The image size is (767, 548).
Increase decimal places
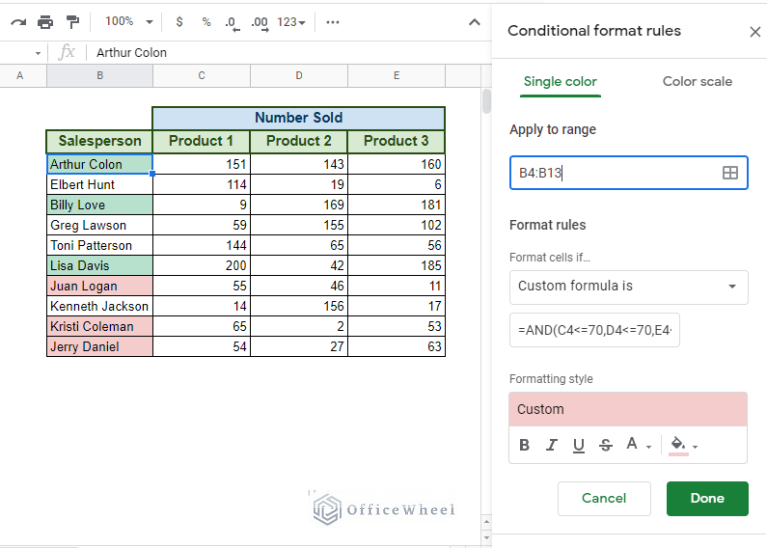[x=259, y=21]
